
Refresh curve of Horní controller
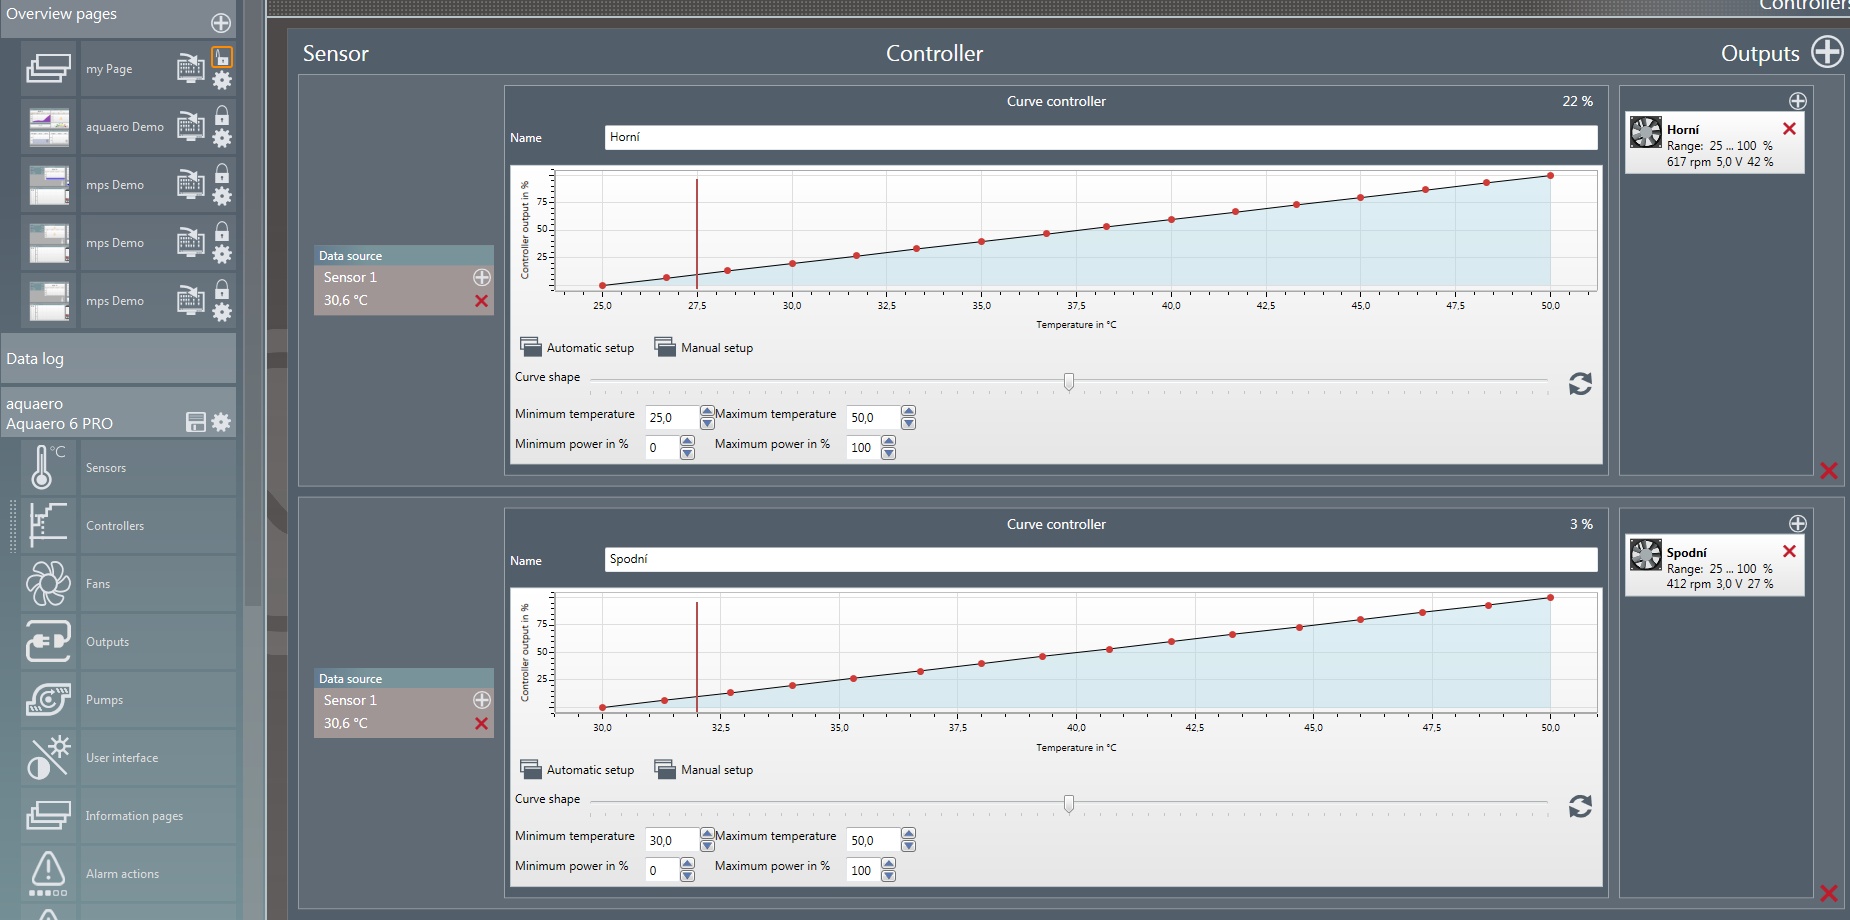pyautogui.click(x=1580, y=384)
